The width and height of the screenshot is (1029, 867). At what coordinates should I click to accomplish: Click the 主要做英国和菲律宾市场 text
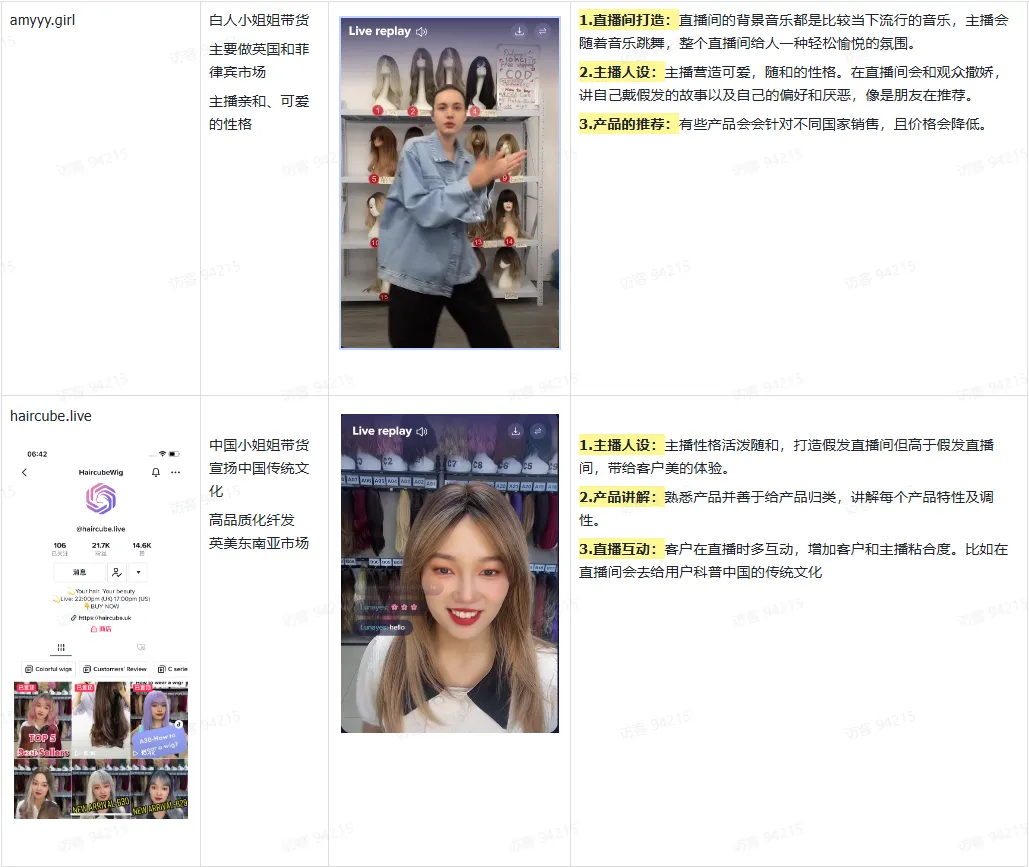(x=259, y=60)
